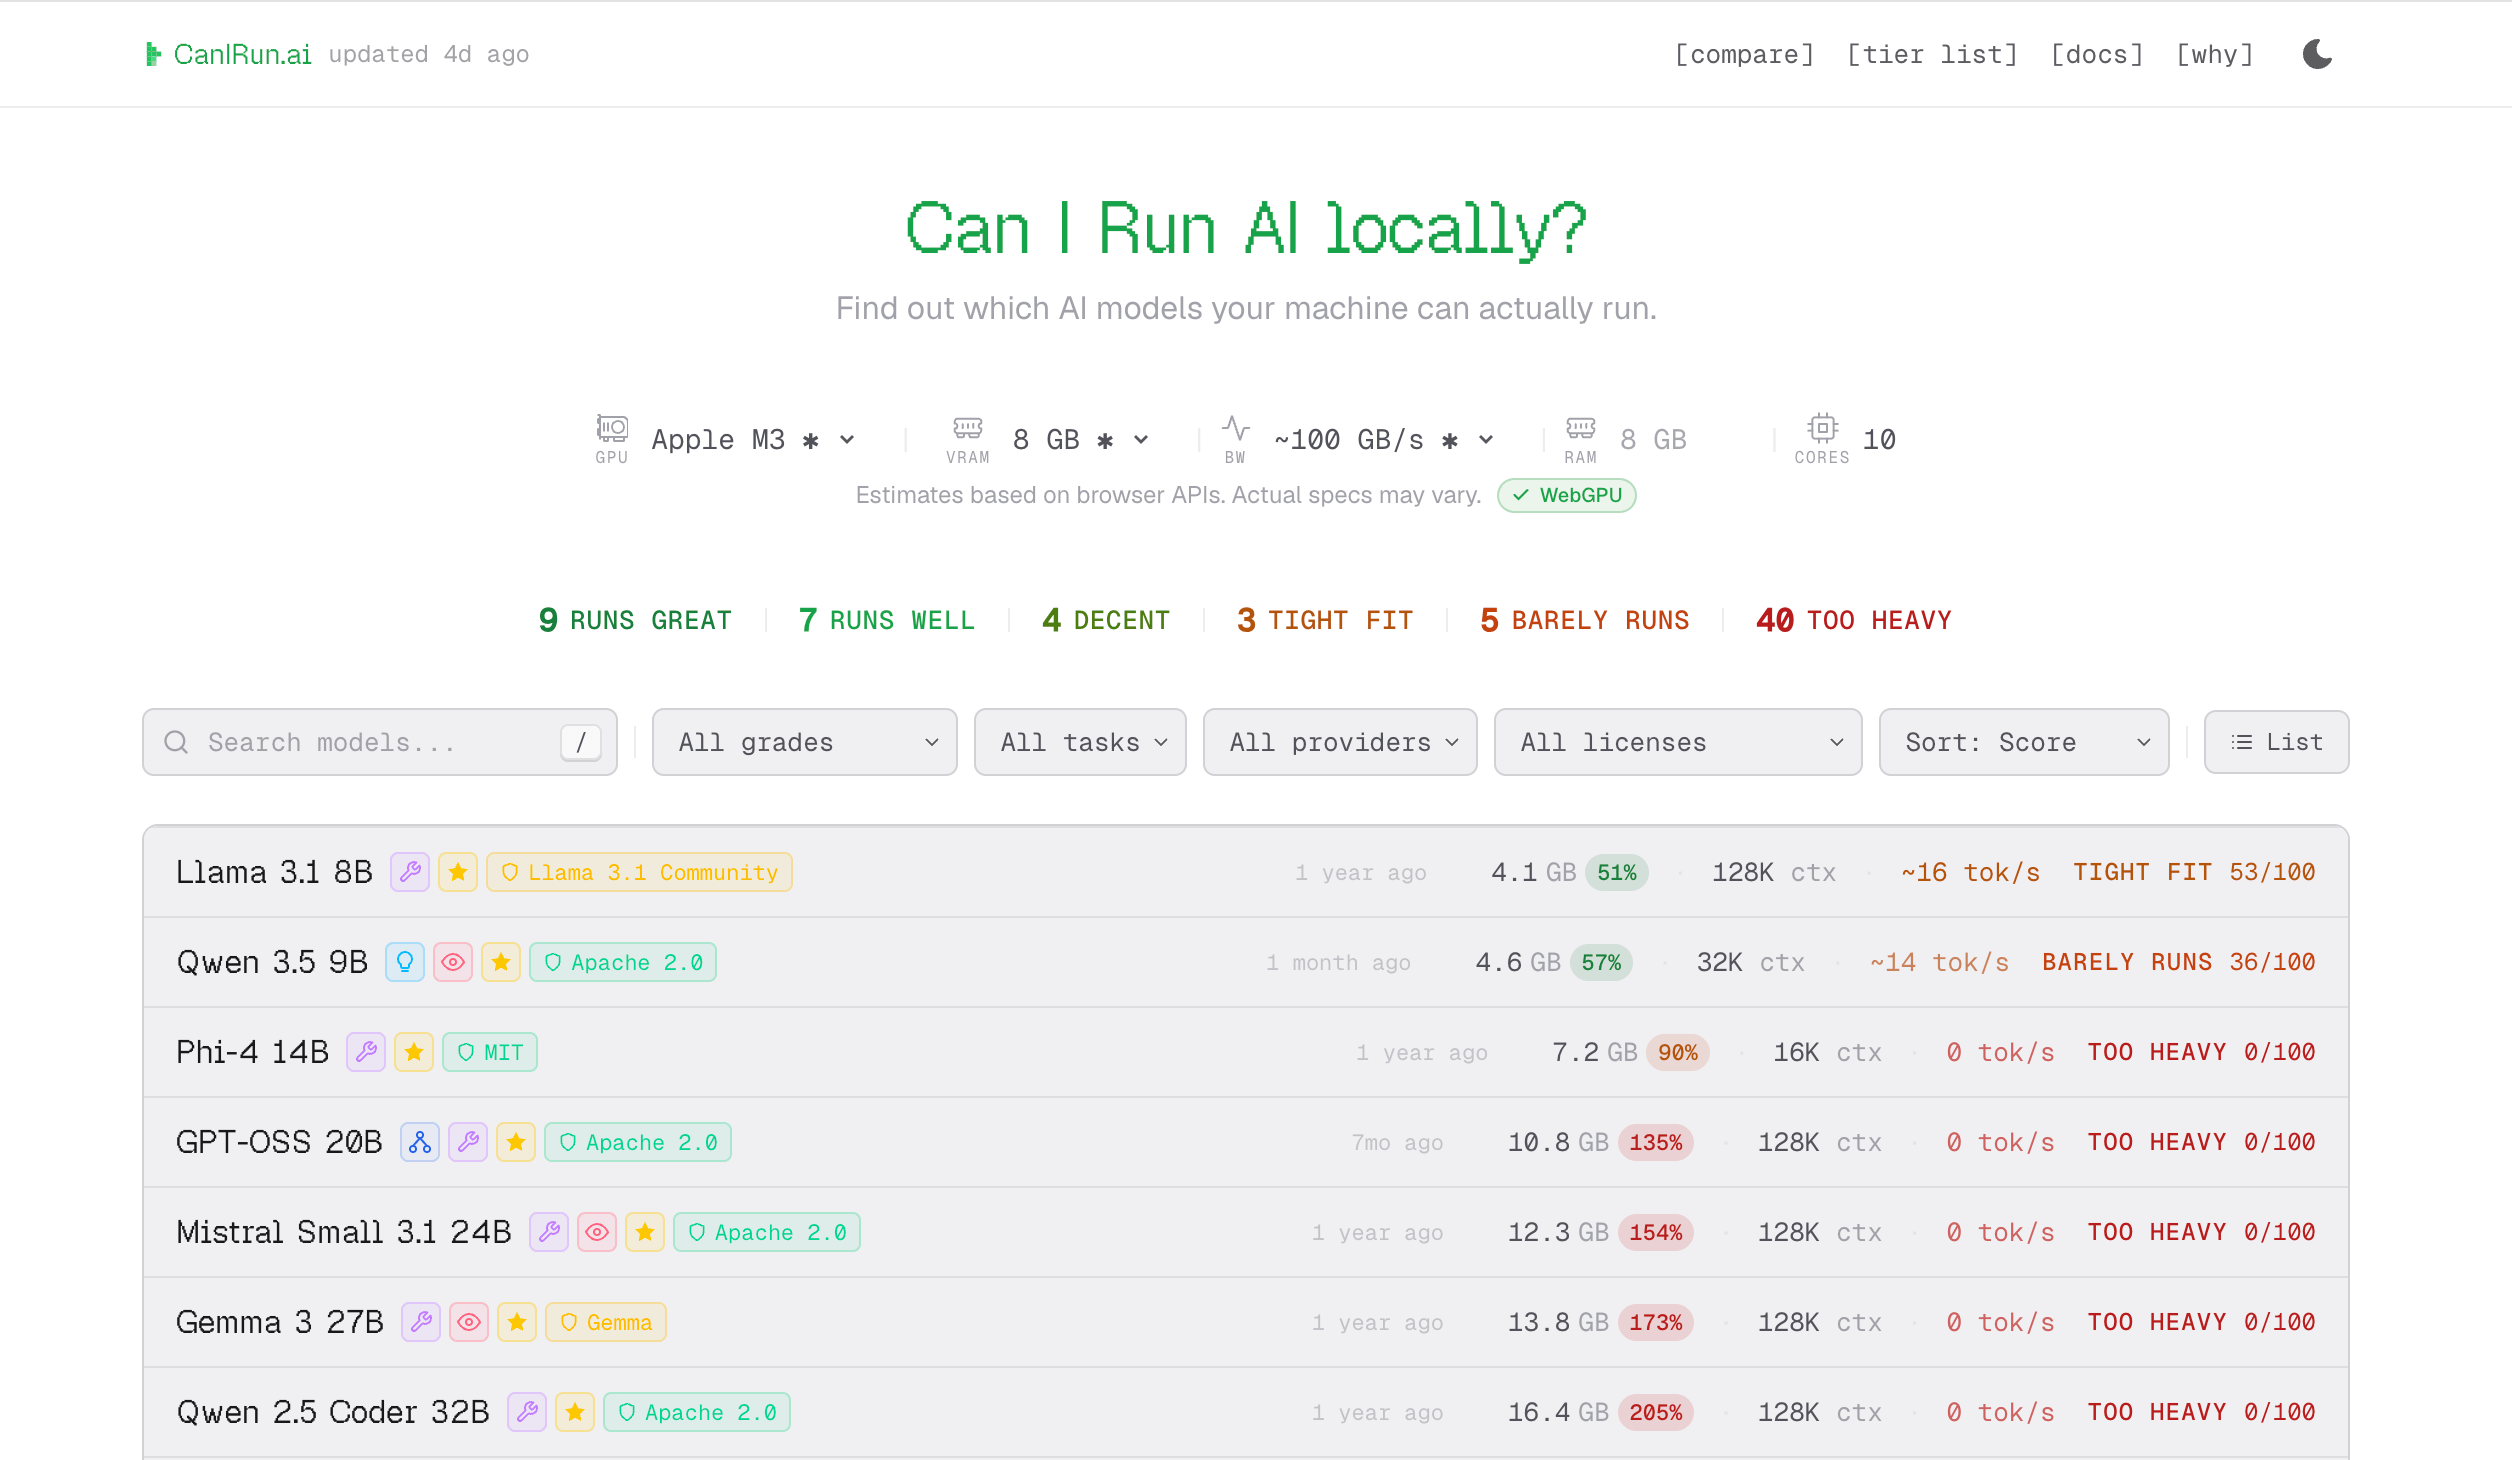Click the 51% VRAM usage badge on Llama 3.1 8B
Viewport: 2512px width, 1460px height.
pos(1616,872)
